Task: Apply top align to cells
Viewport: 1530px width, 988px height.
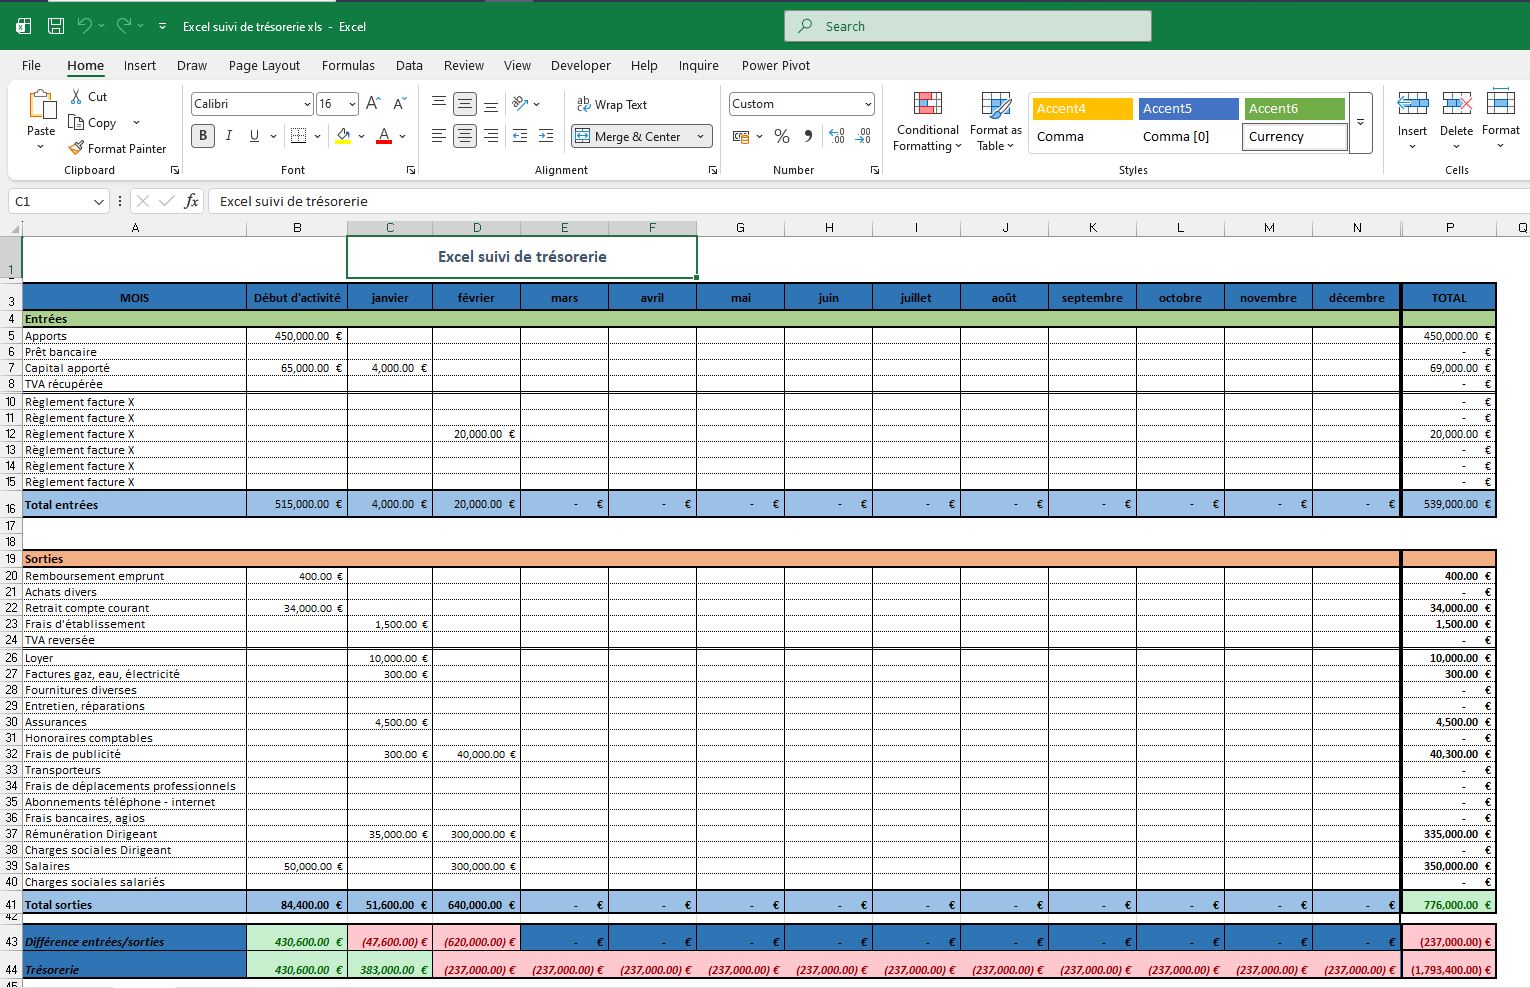Action: [x=439, y=104]
